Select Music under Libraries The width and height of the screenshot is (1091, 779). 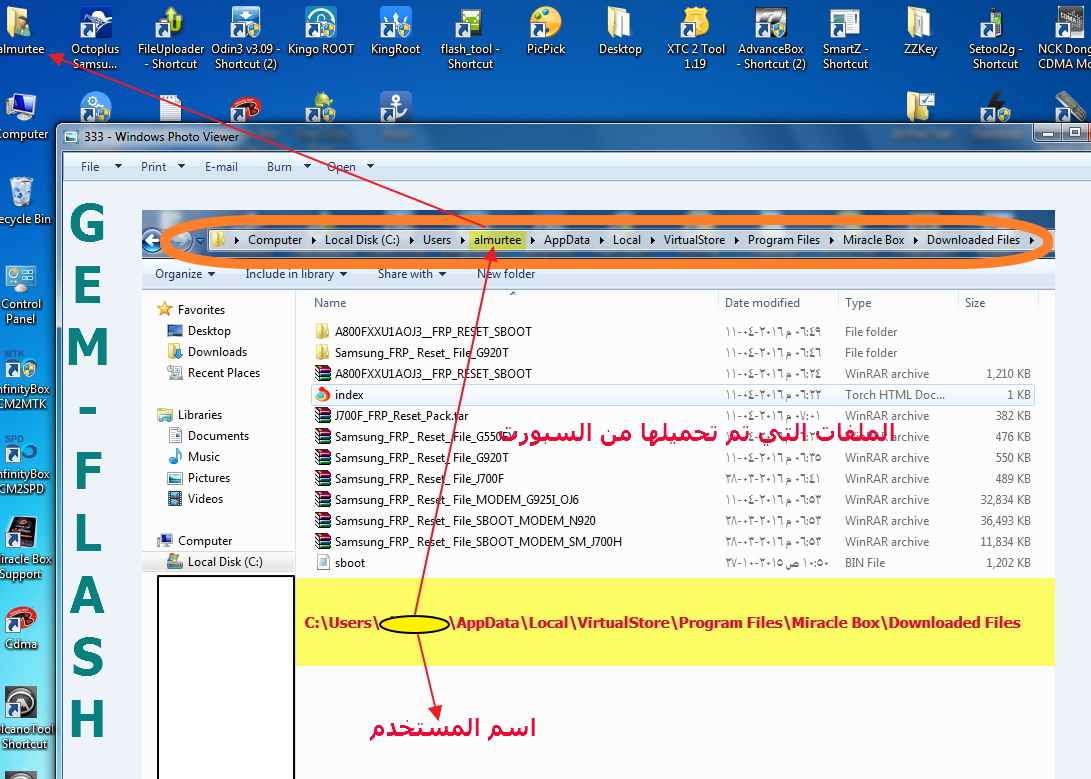tap(194, 457)
